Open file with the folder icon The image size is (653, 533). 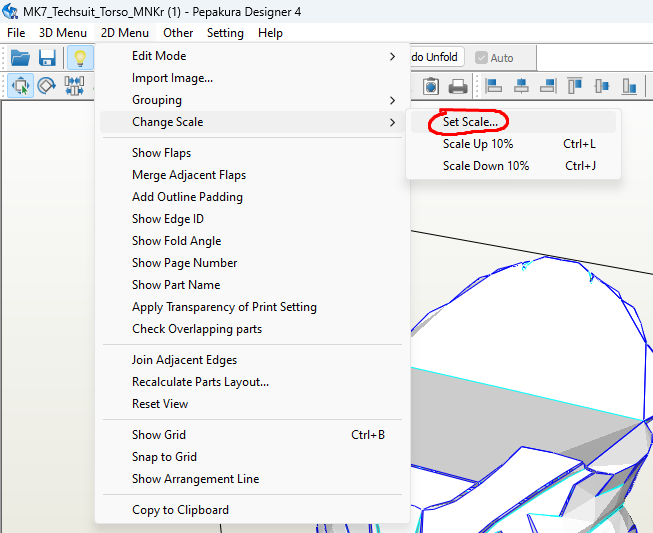20,57
